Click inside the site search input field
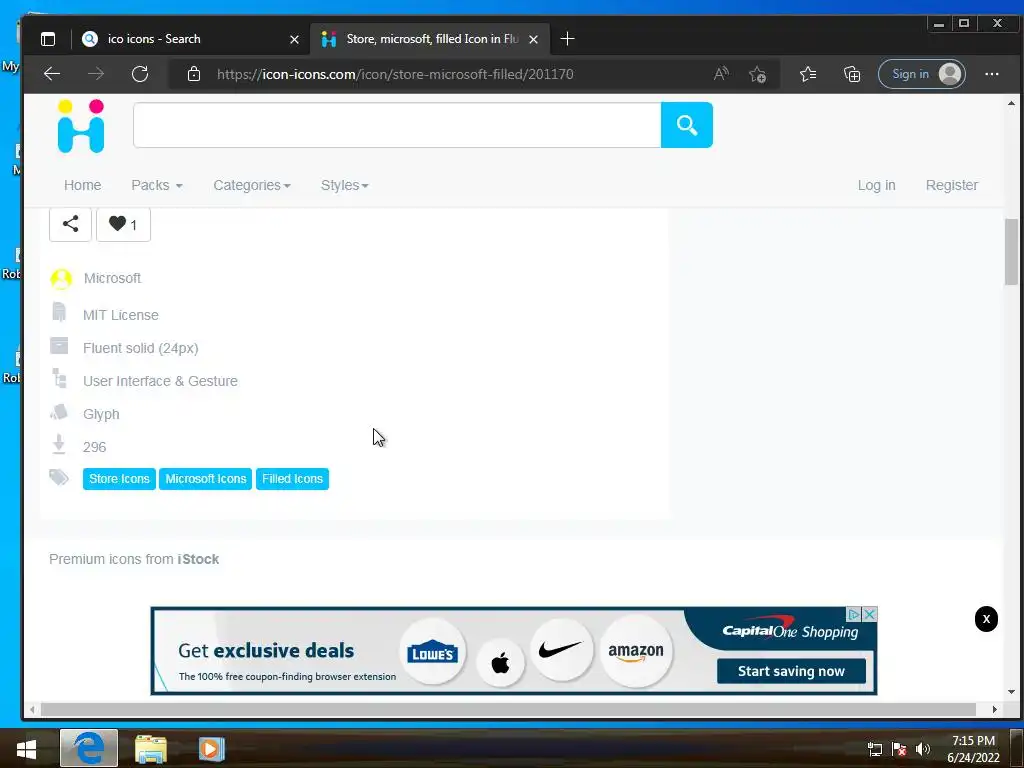This screenshot has width=1024, height=768. [397, 125]
